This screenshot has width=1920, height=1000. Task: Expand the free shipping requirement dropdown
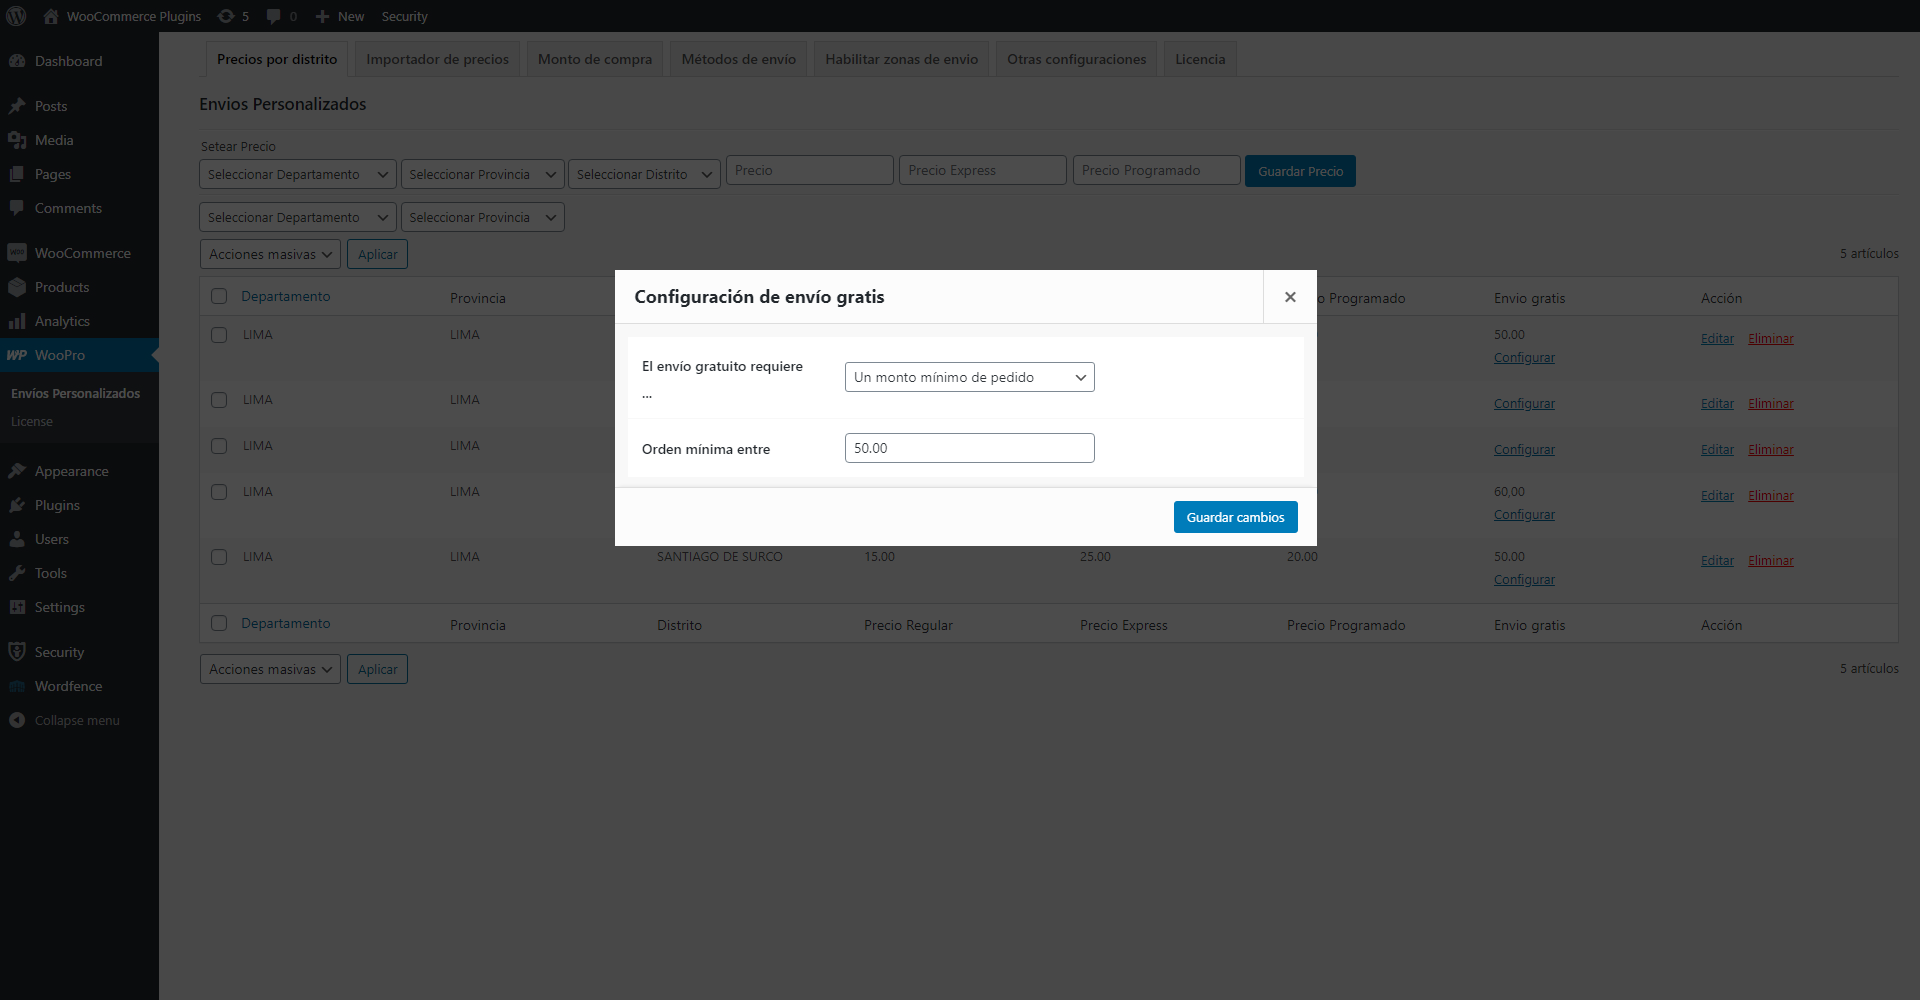969,377
